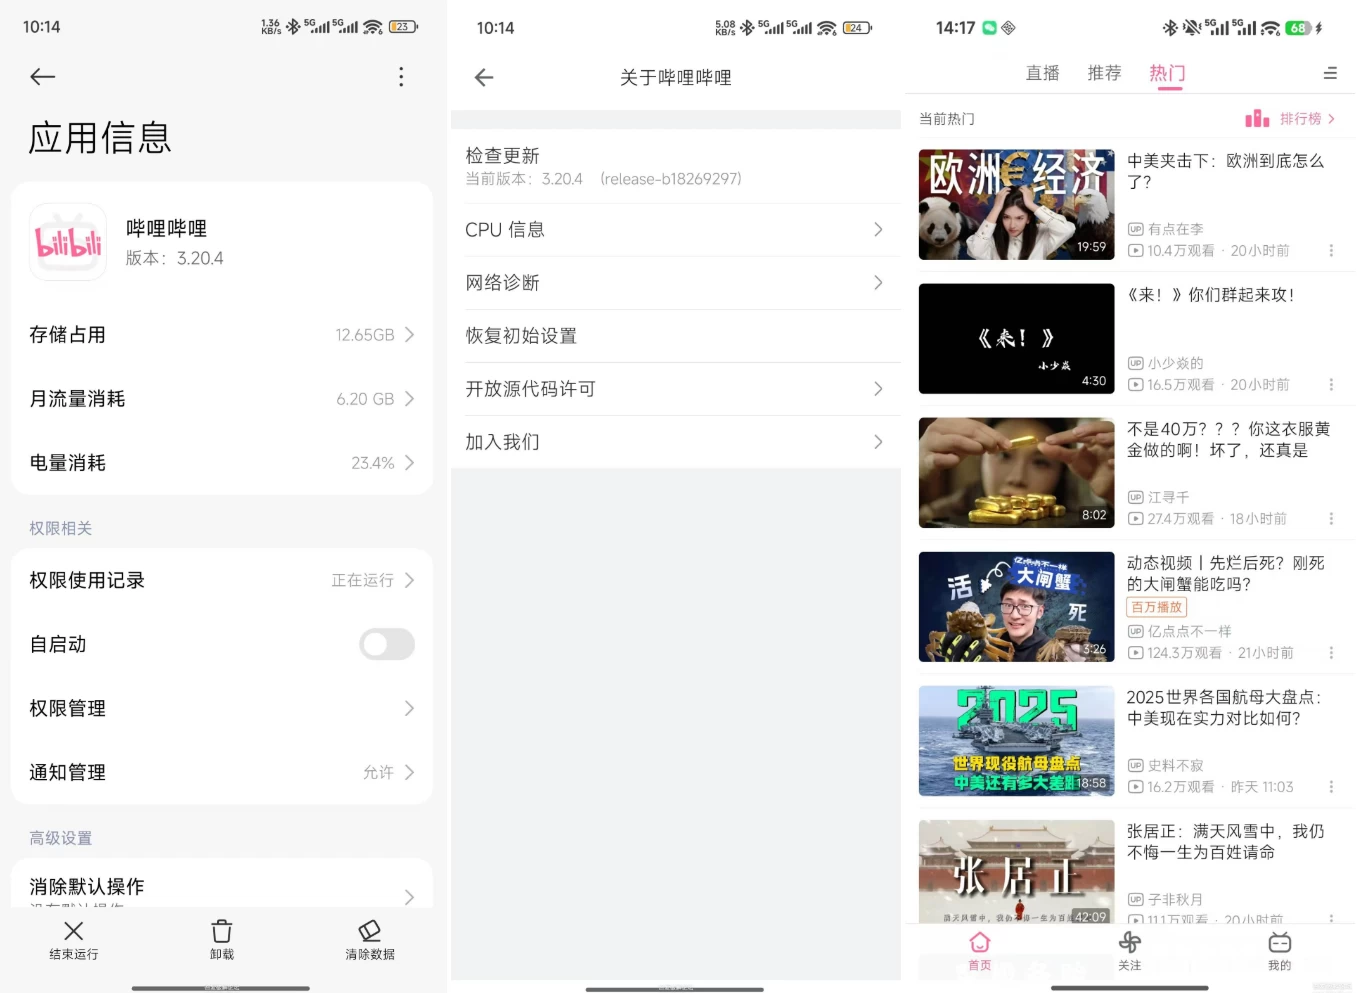The width and height of the screenshot is (1357, 993).
Task: Open more options for 江寻千 gold video
Action: [x=1331, y=519]
